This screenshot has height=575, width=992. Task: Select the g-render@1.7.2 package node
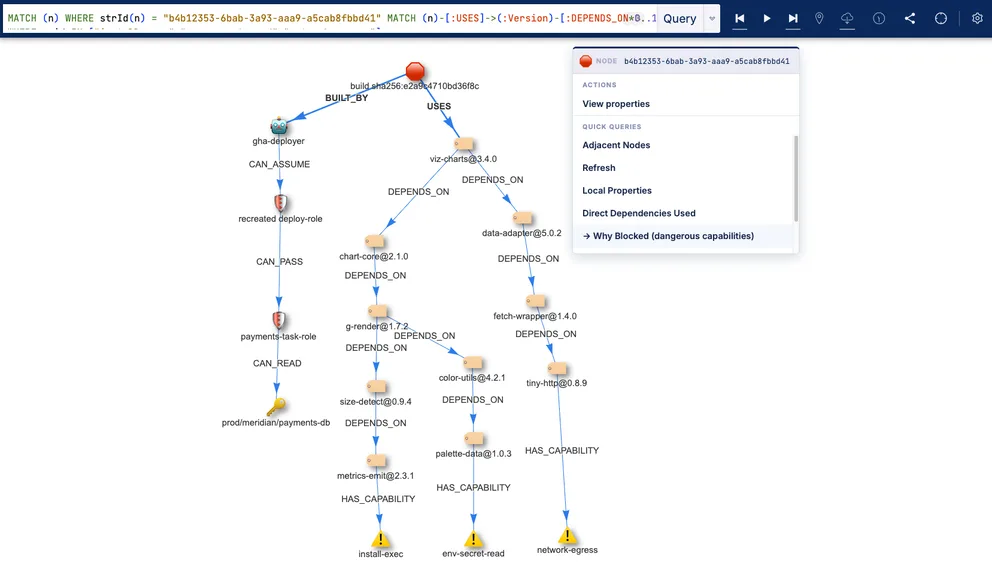(377, 311)
